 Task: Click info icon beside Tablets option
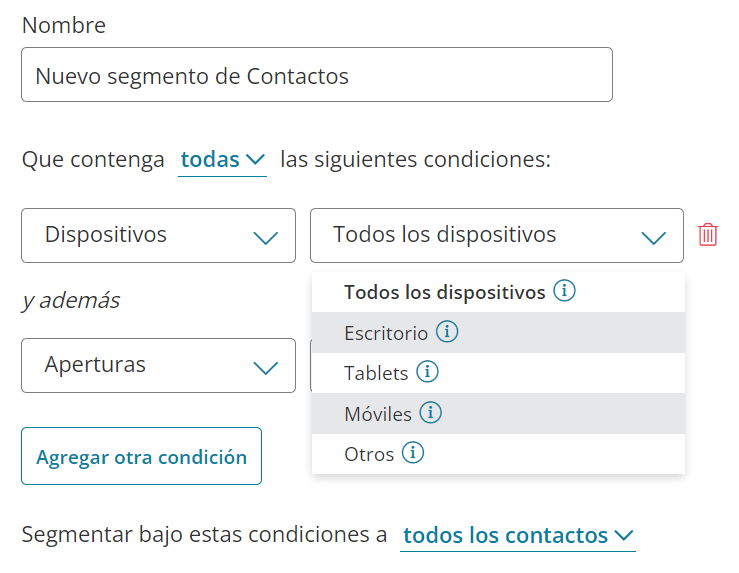pos(428,372)
